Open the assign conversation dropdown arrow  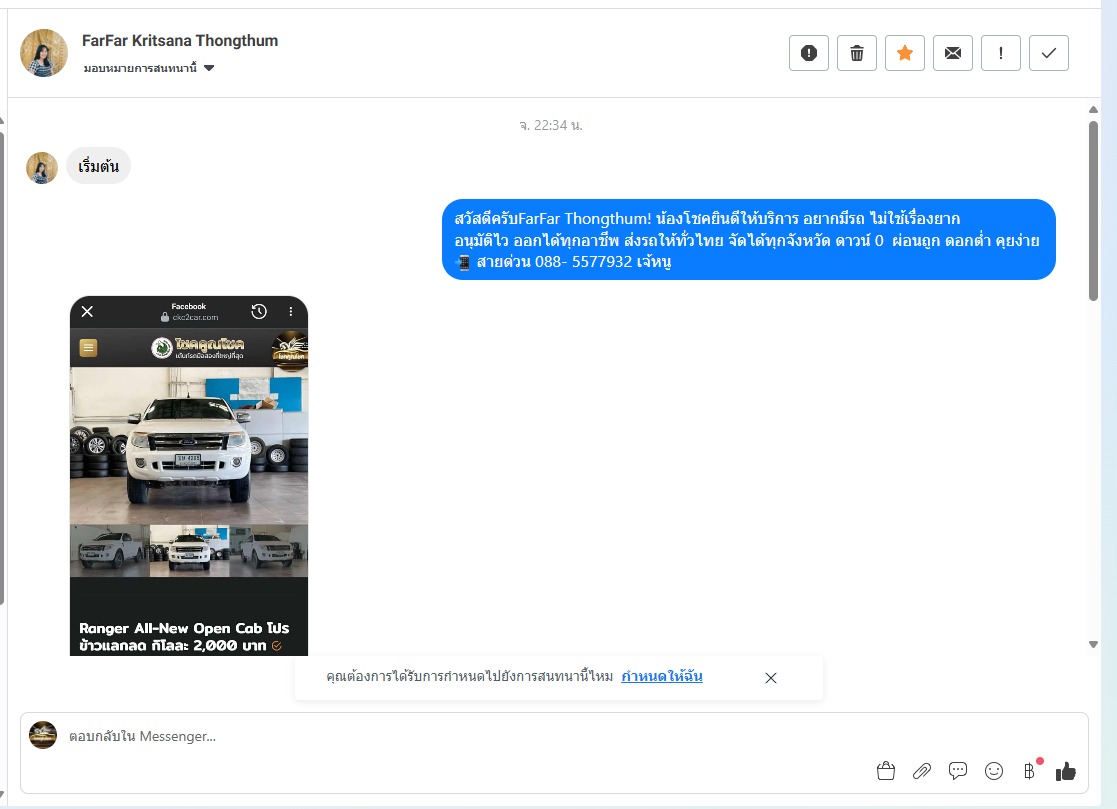pos(209,68)
